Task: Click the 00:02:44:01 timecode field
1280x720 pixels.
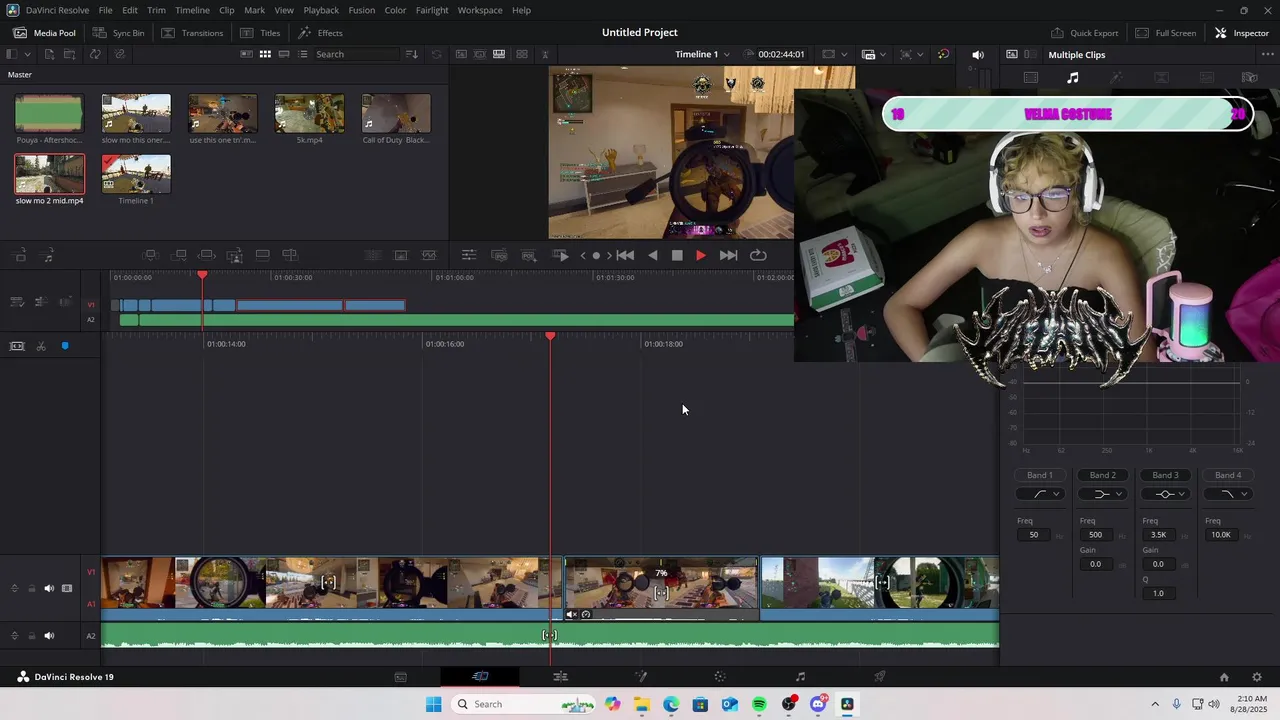Action: (x=781, y=54)
